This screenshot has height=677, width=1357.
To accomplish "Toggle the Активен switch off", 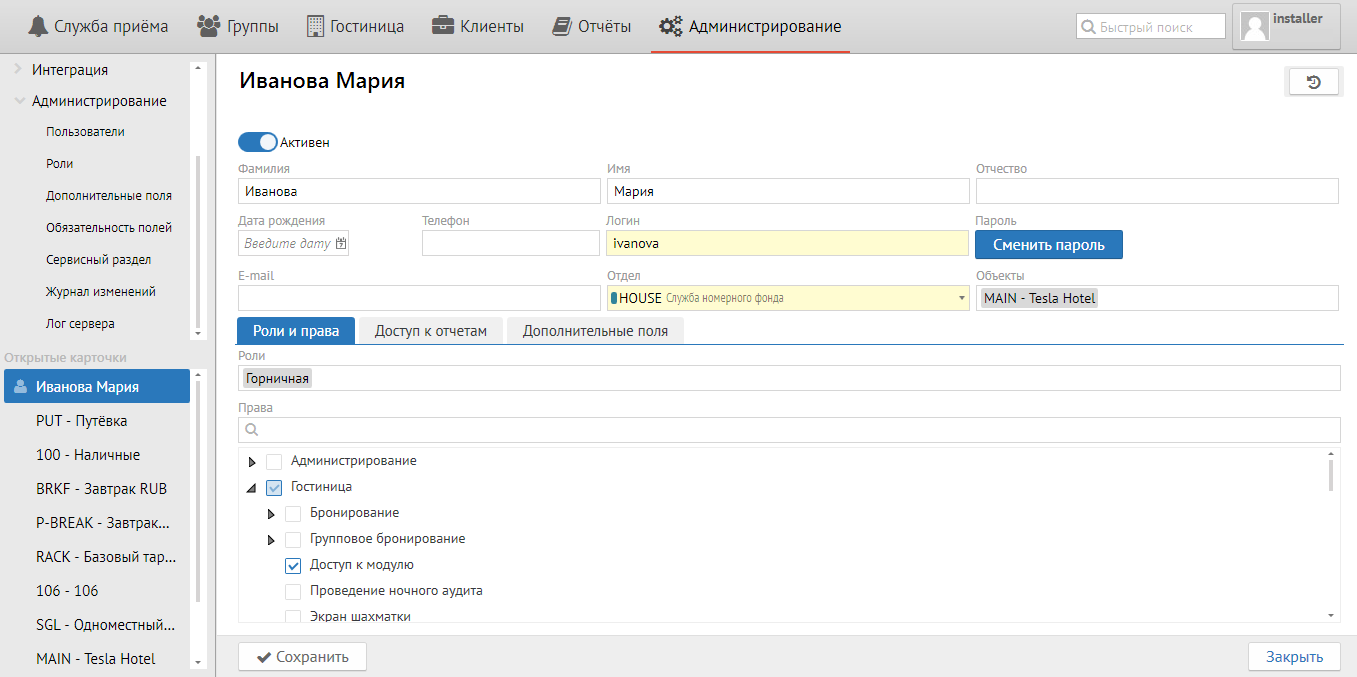I will (258, 142).
